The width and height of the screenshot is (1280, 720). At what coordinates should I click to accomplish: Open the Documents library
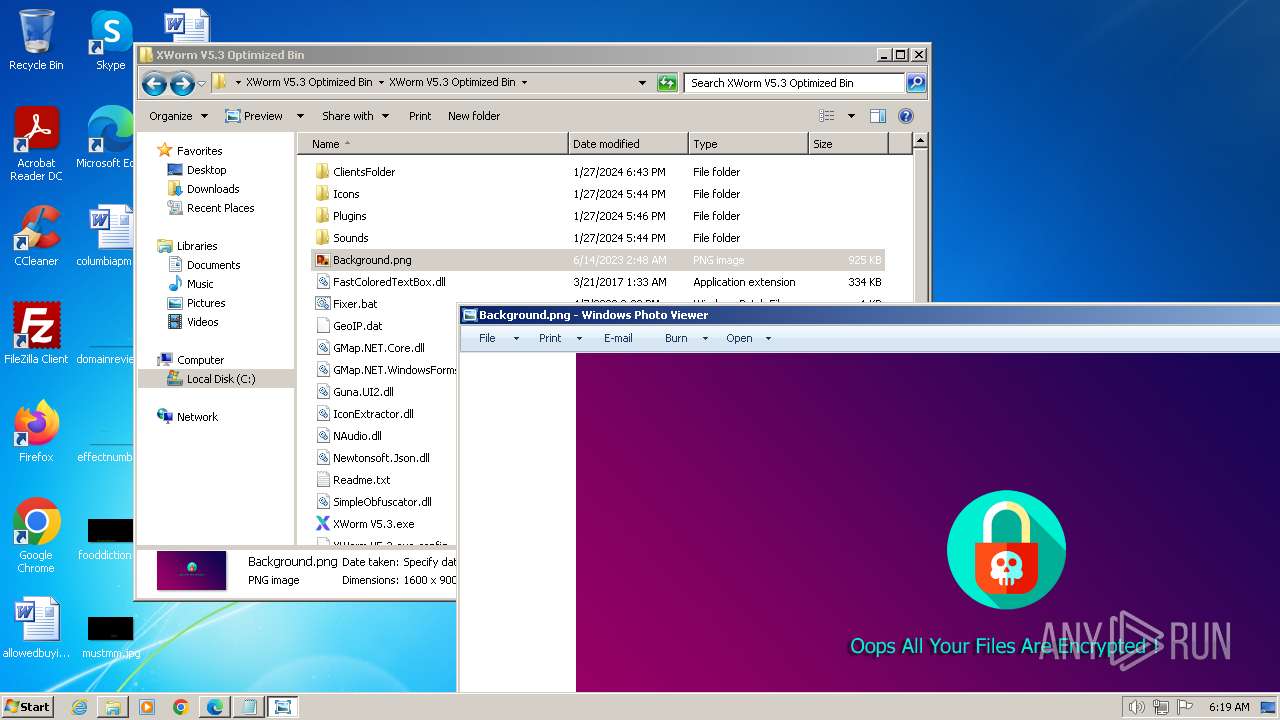coord(213,265)
